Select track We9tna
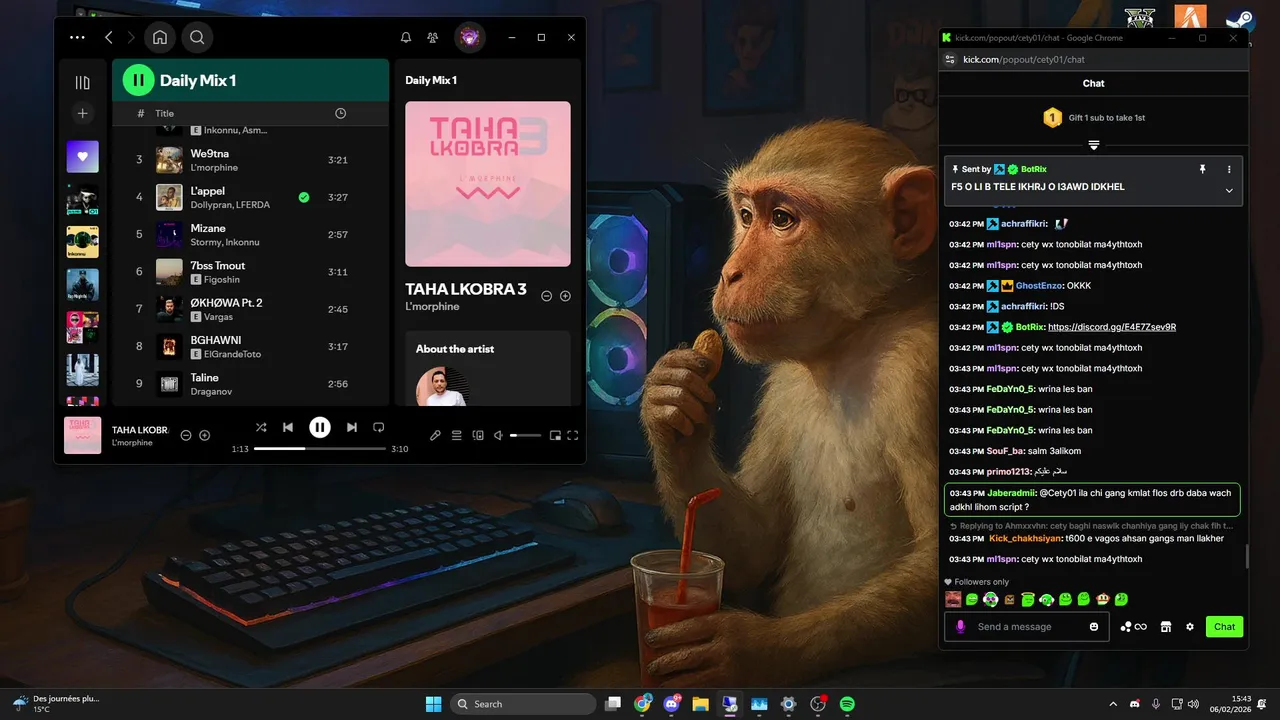The width and height of the screenshot is (1280, 720). 250,160
